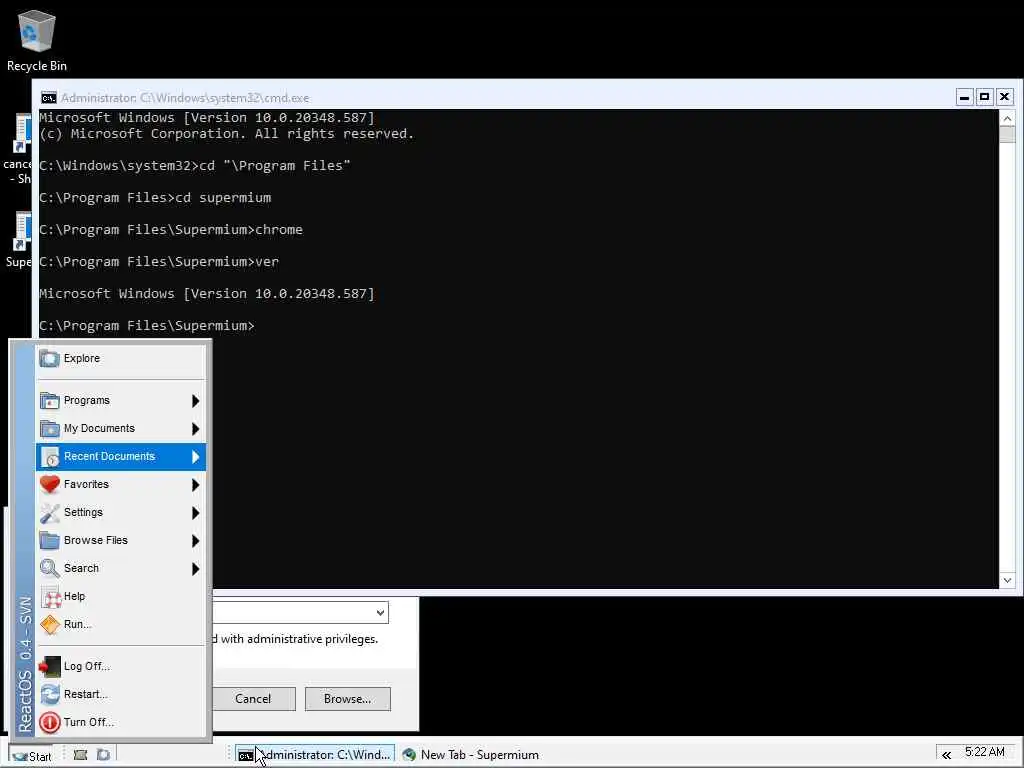Click the Run diamond icon

click(x=50, y=624)
